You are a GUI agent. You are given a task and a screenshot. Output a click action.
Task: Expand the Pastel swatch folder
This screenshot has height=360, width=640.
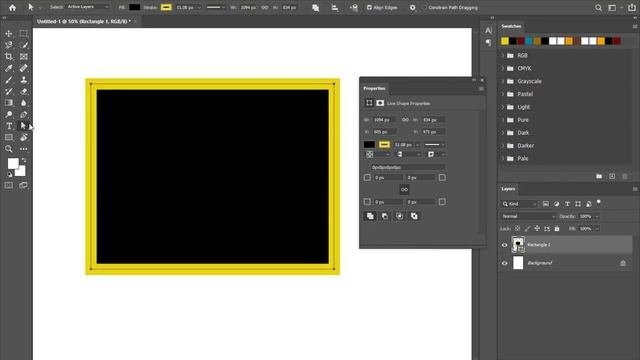pos(503,94)
